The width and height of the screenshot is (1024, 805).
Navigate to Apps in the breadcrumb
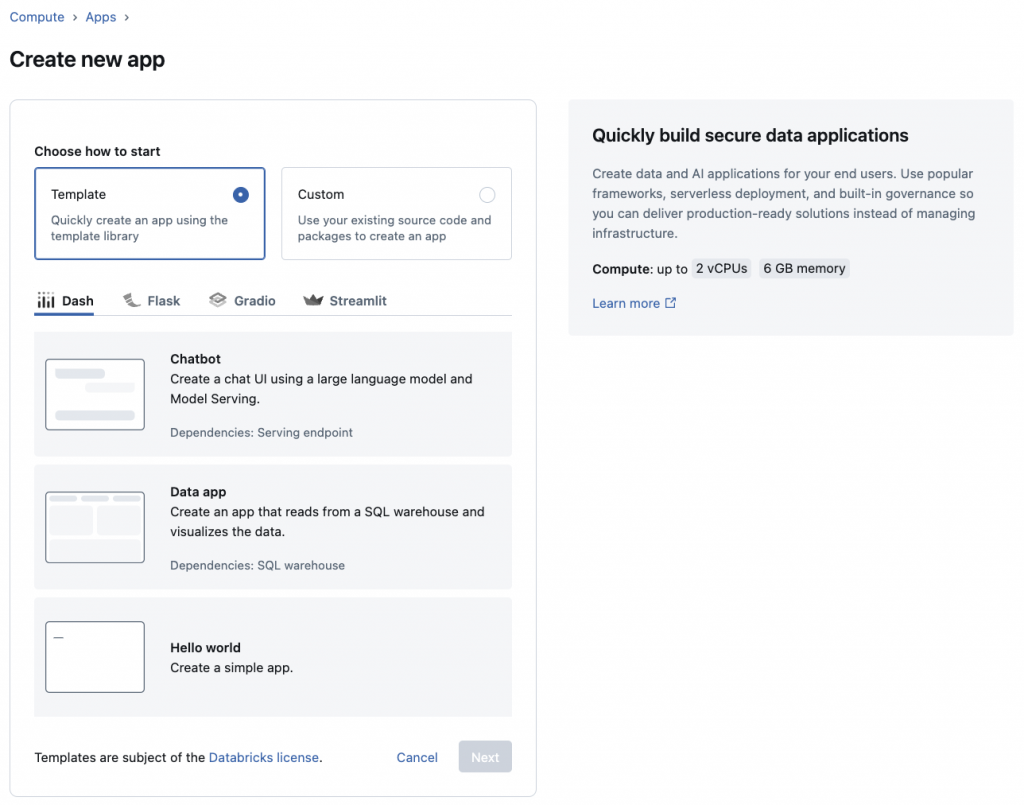(x=101, y=17)
